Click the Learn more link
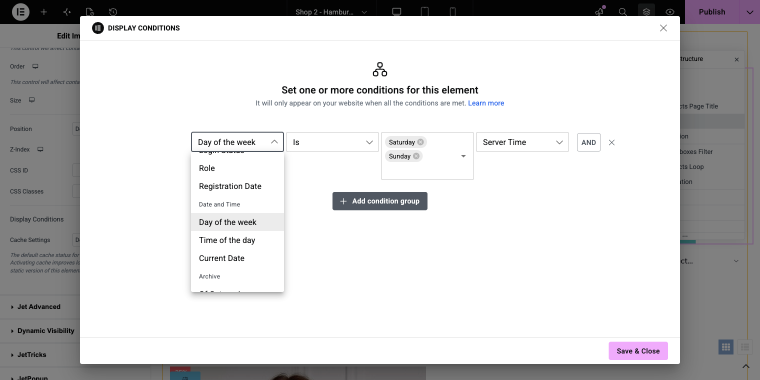The image size is (760, 380). pyautogui.click(x=486, y=103)
